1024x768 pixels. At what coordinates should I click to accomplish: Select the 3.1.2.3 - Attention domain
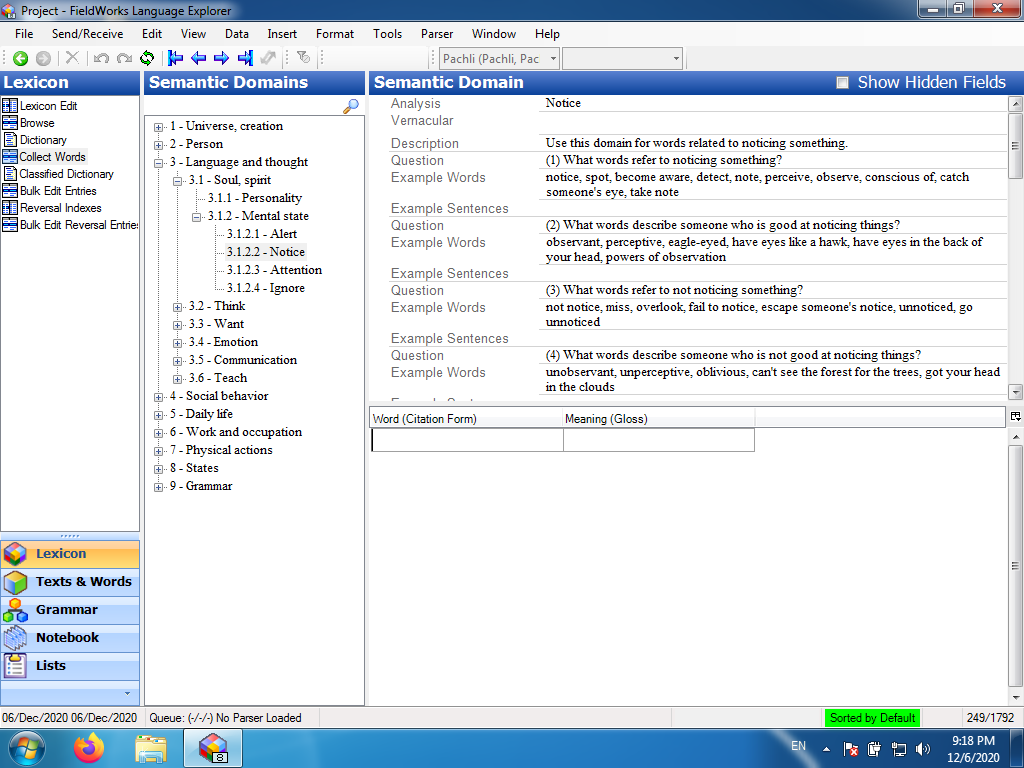coord(273,270)
